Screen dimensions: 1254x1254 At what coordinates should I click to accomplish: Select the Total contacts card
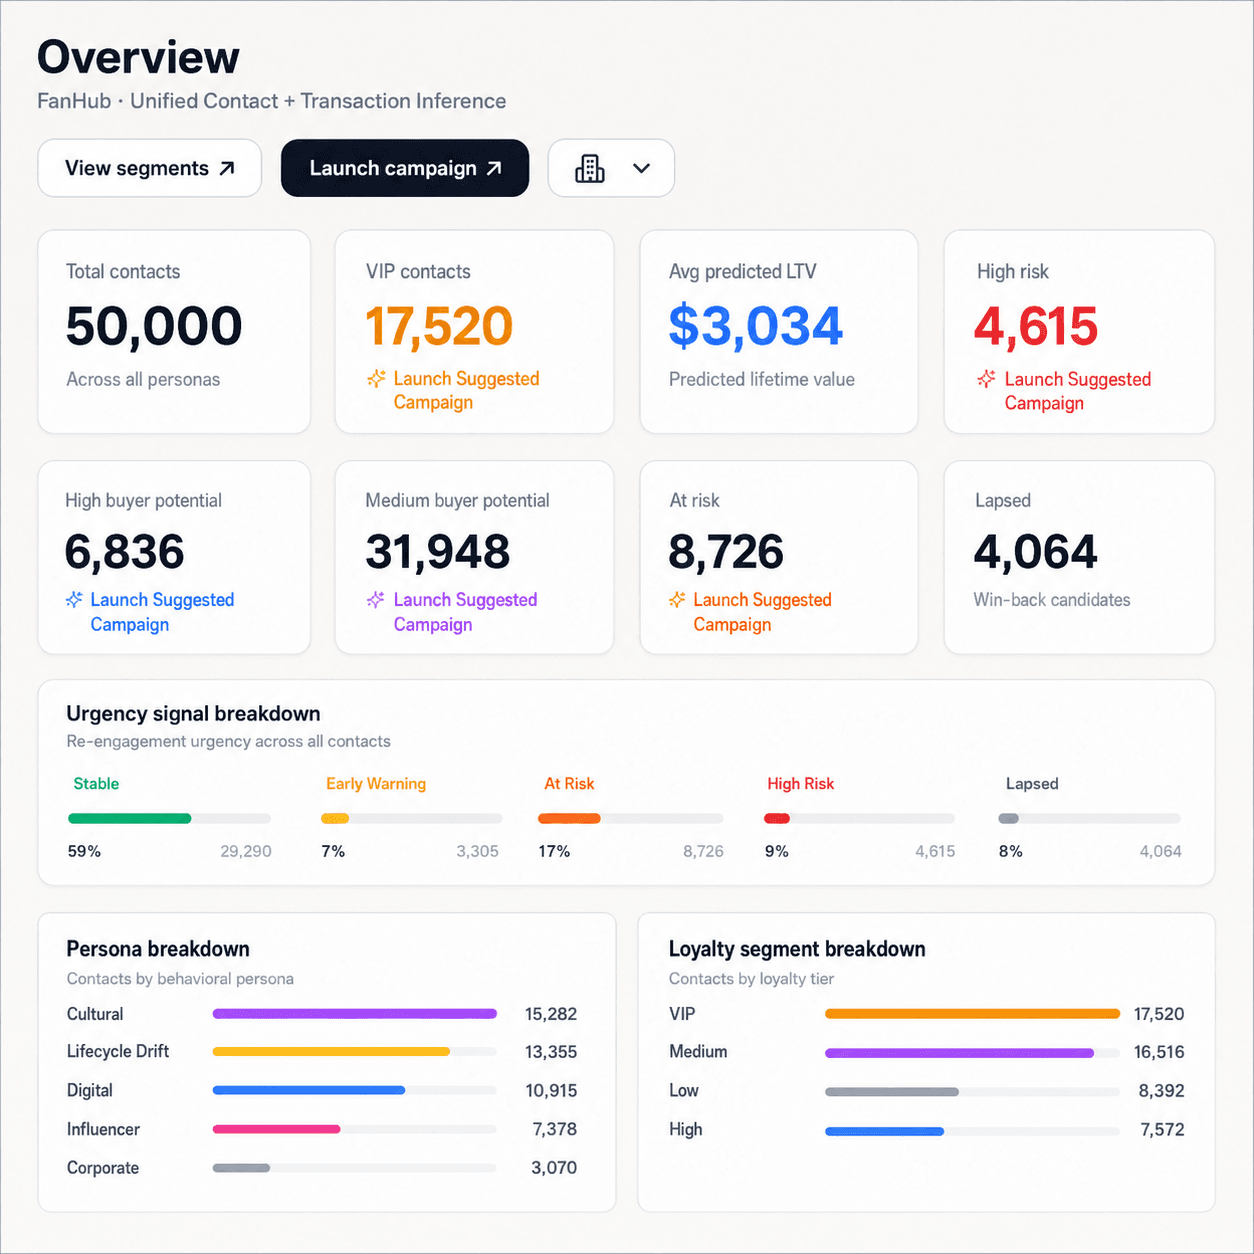tap(174, 332)
